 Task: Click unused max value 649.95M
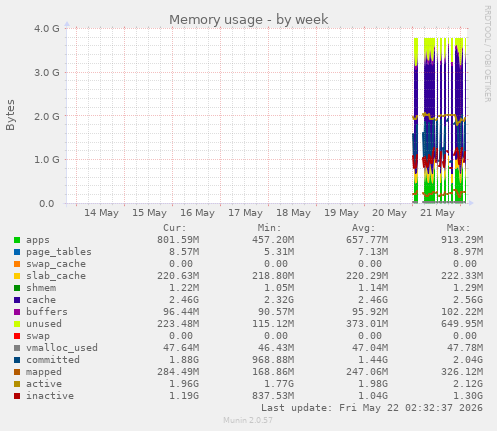[x=462, y=324]
